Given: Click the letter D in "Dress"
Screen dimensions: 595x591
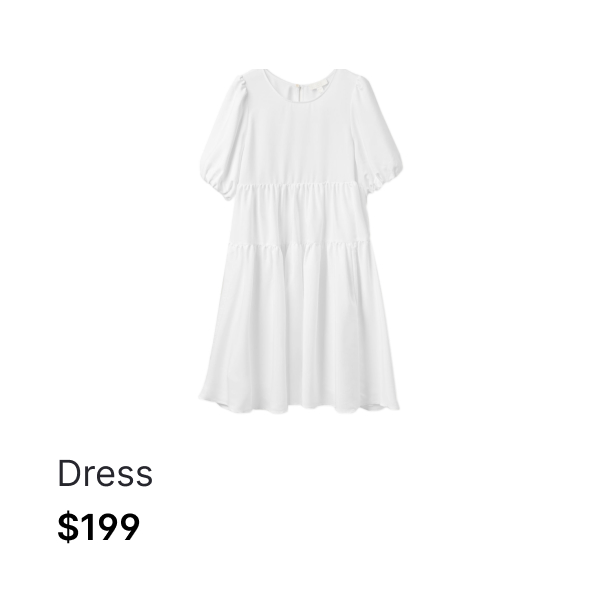Looking at the screenshot, I should point(69,473).
